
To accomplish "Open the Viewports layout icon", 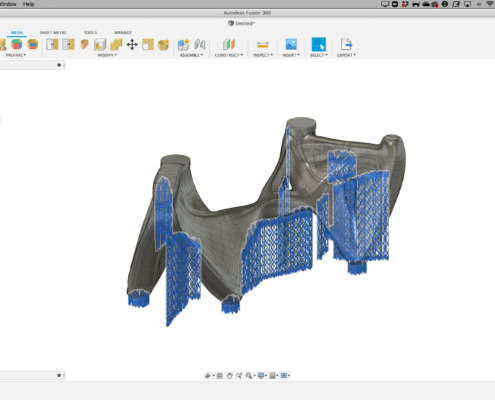I will [x=284, y=376].
